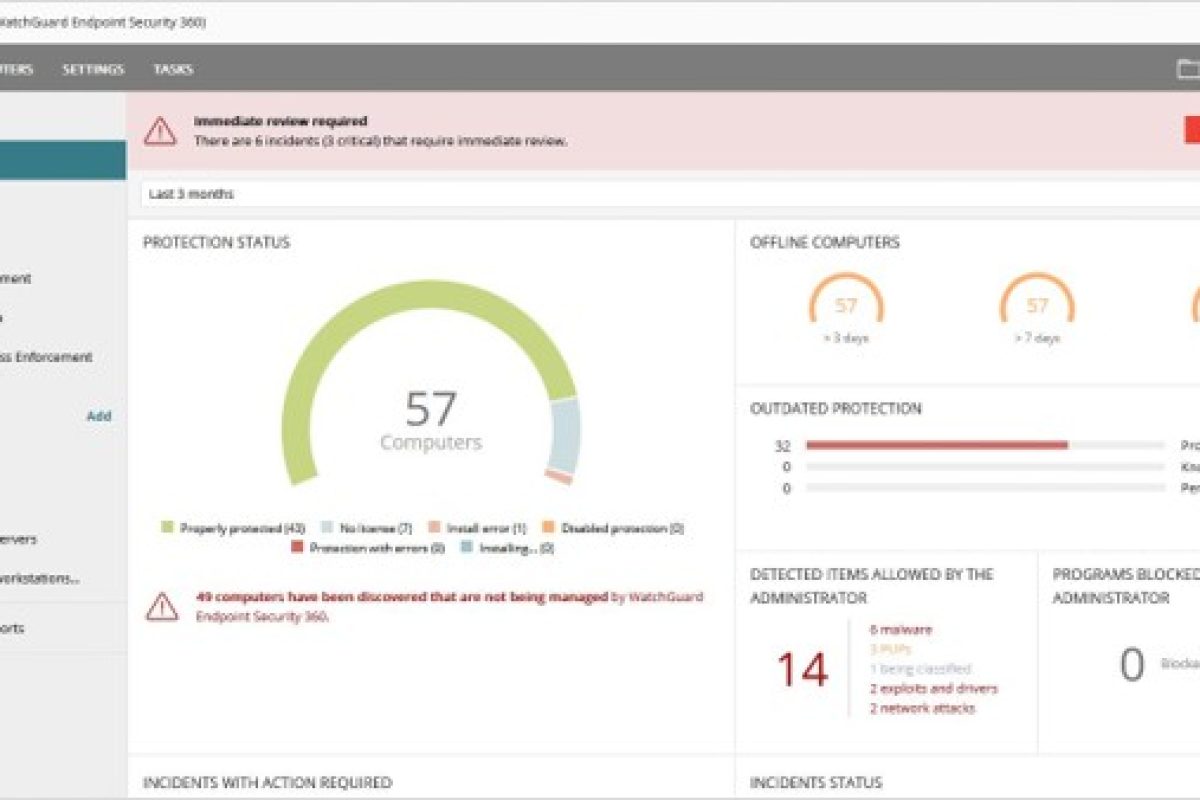Click the 0 programs blocked count

click(1131, 665)
